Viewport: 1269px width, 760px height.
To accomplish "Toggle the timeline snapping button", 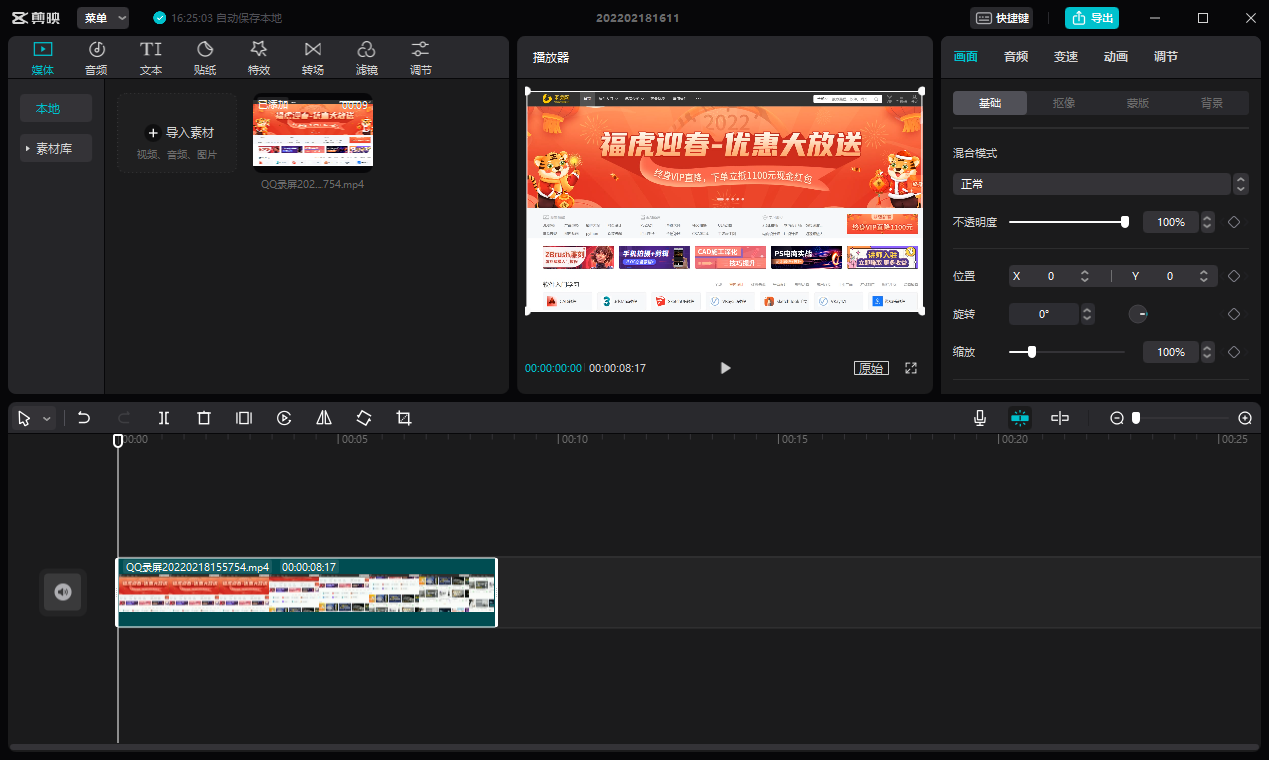I will 1020,418.
